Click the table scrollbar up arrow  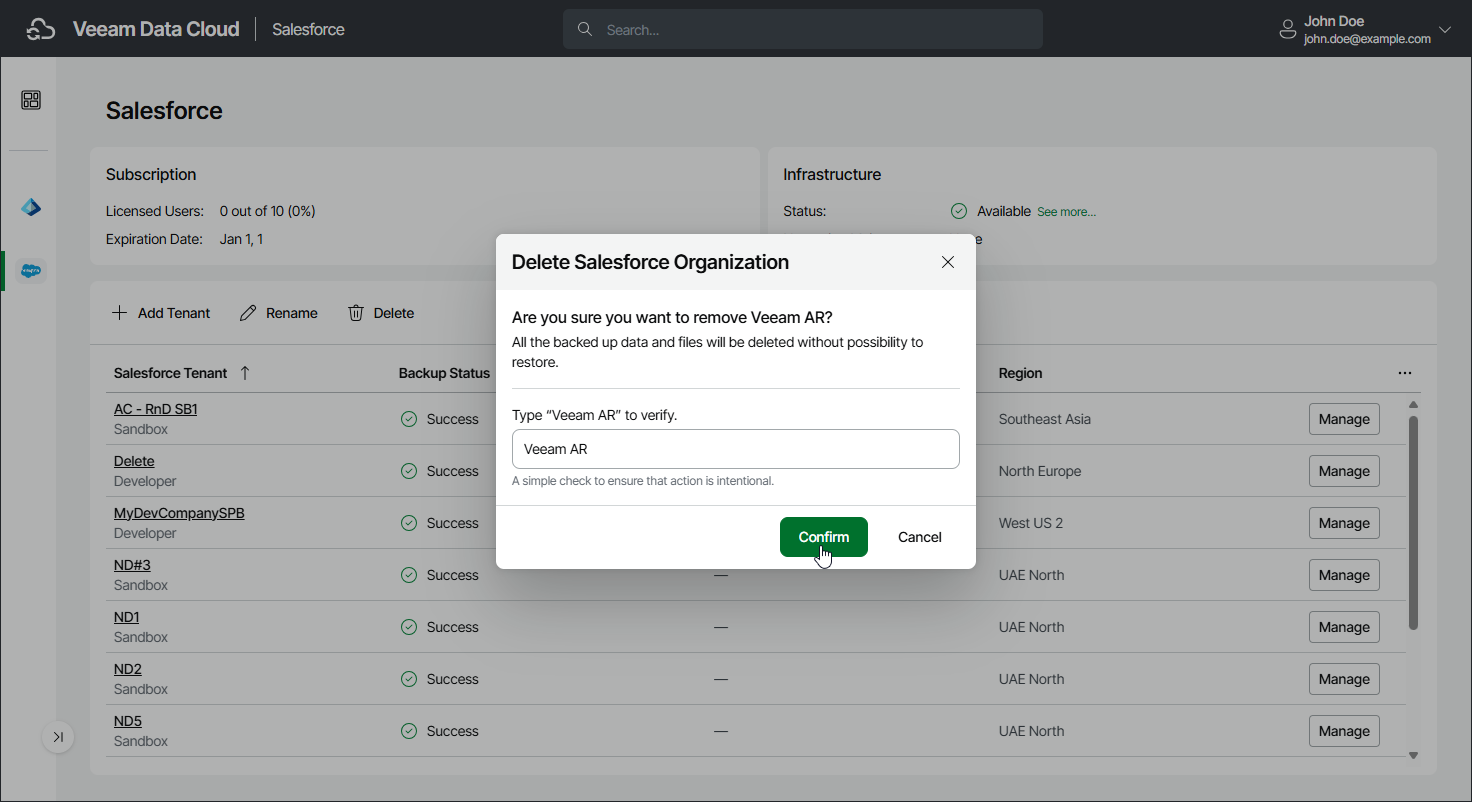tap(1413, 404)
